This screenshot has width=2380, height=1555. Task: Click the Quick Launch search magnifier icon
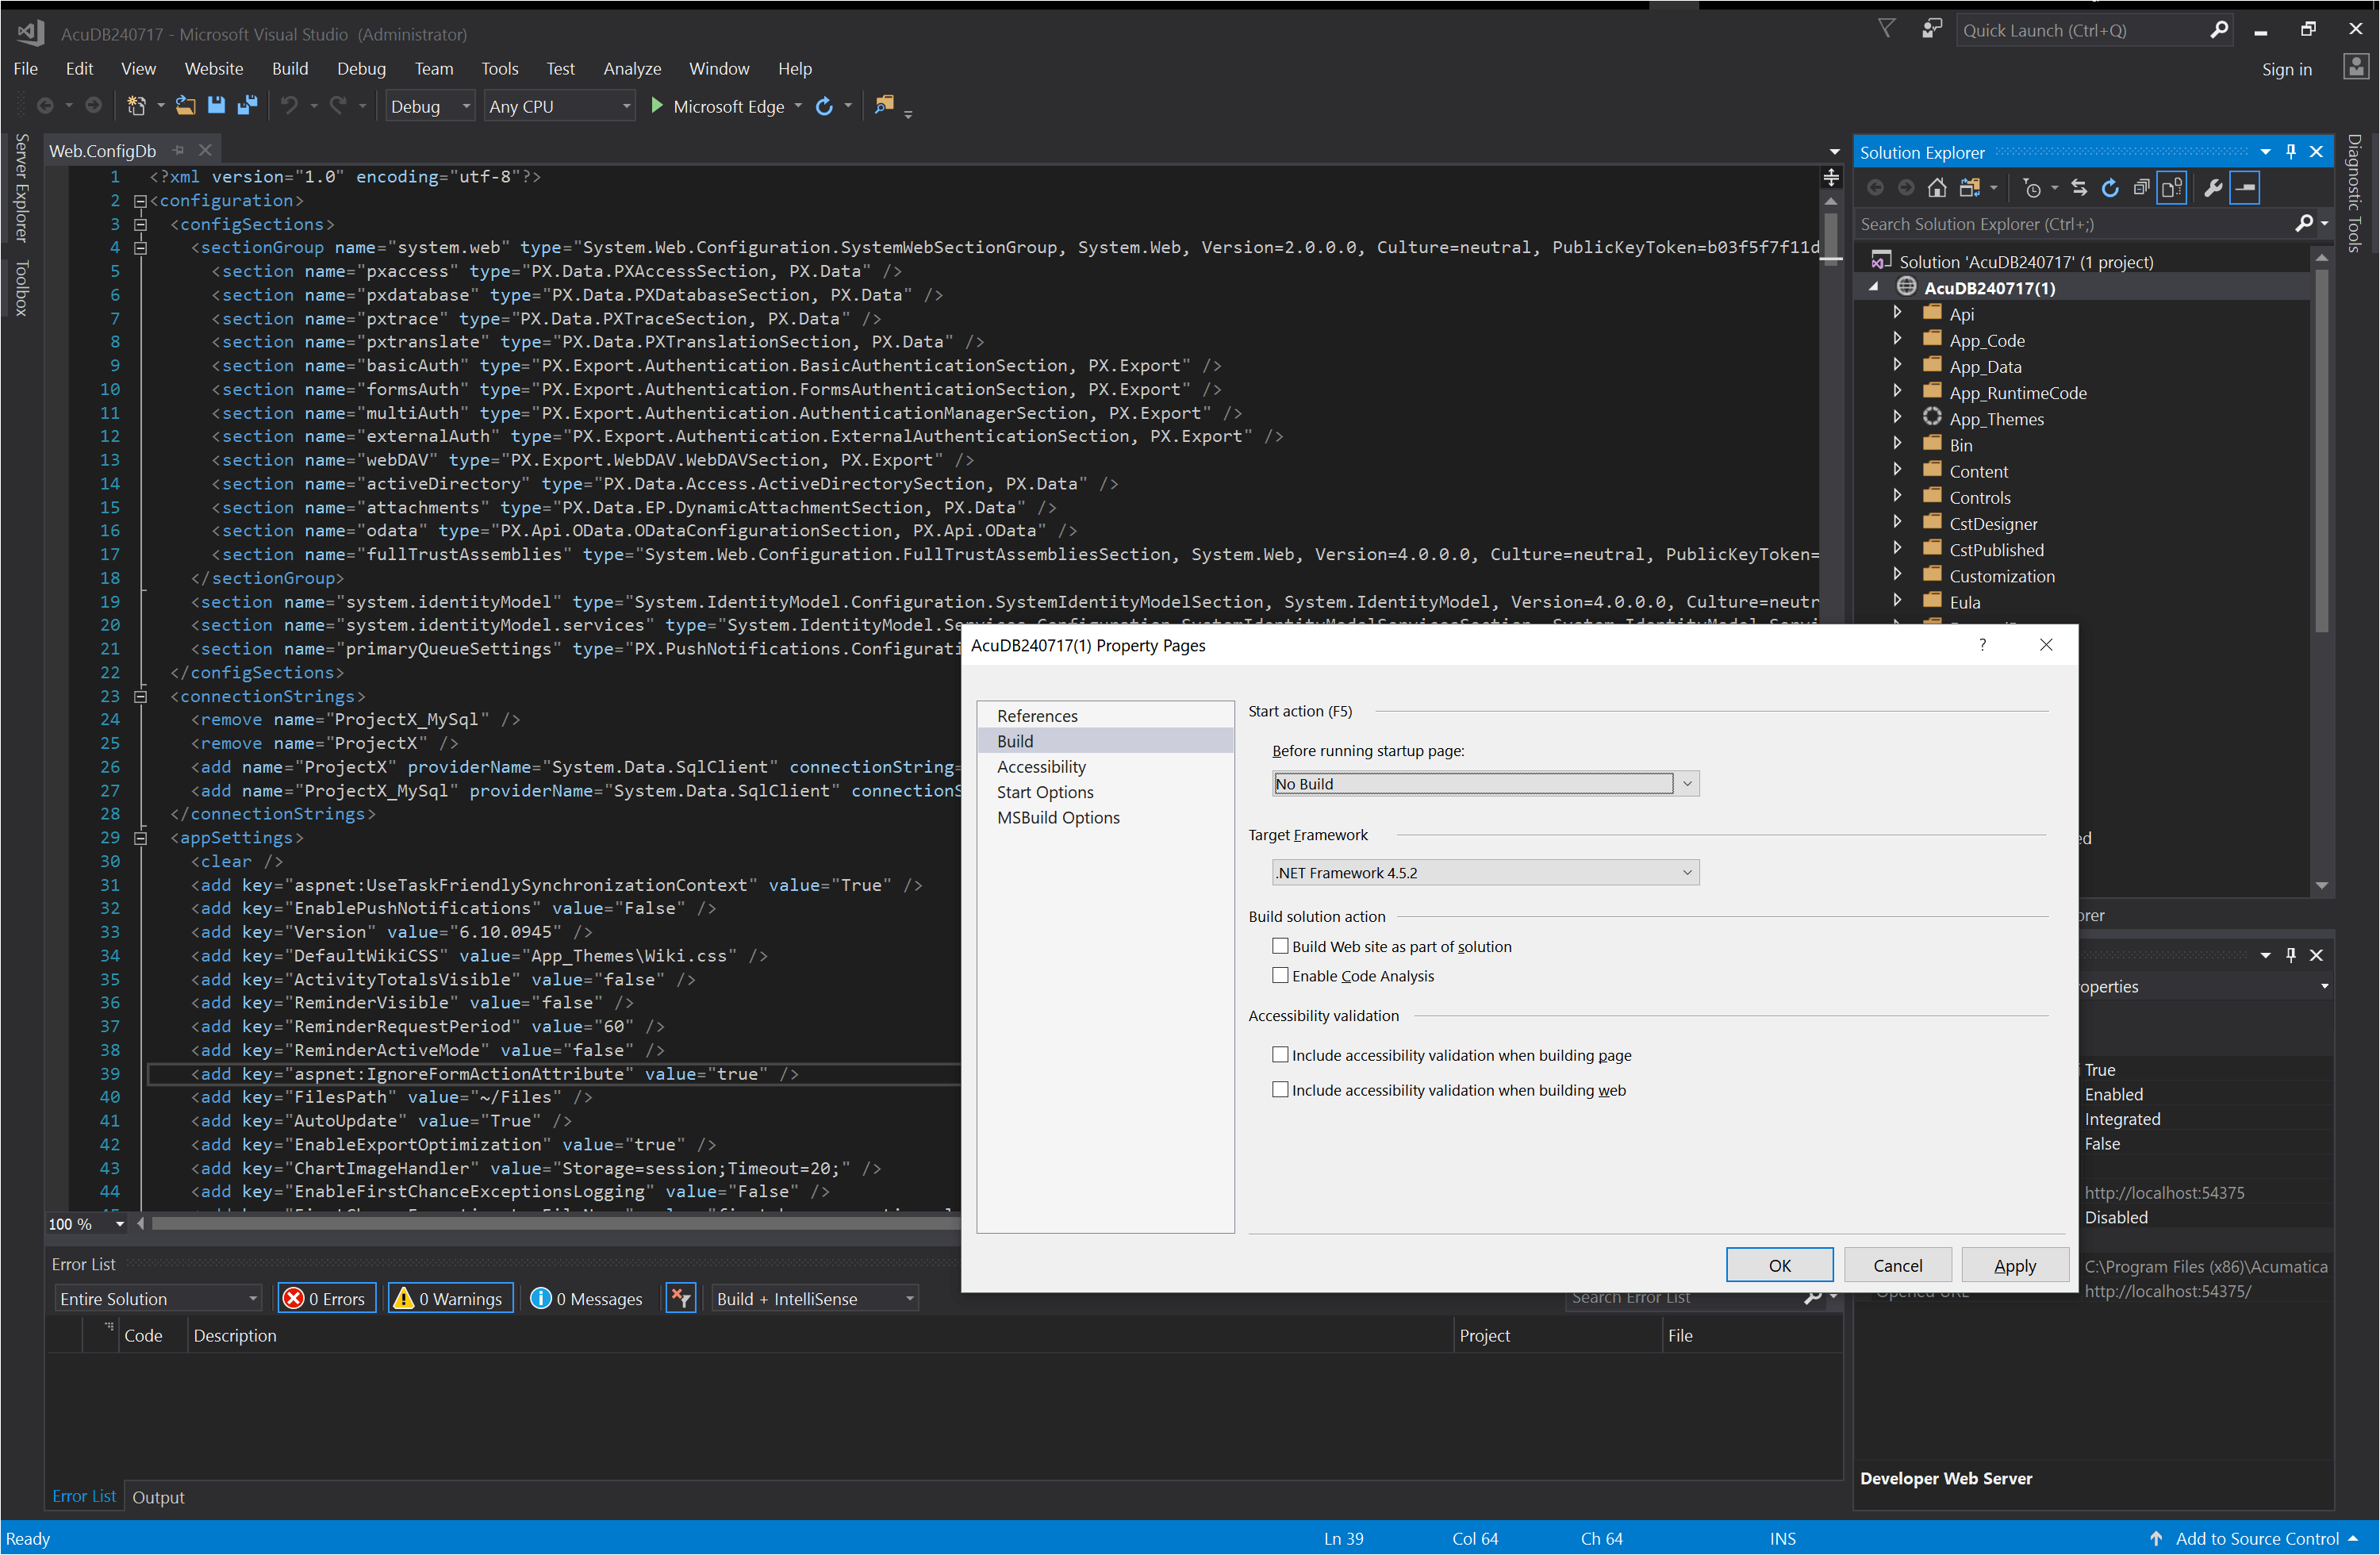click(x=2218, y=31)
